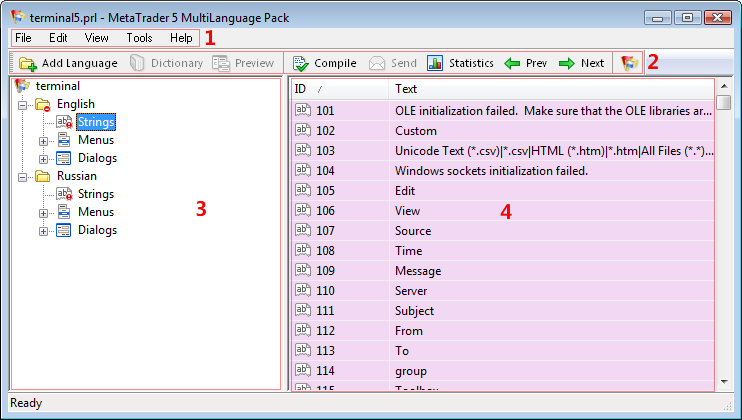742x420 pixels.
Task: Open the Edit menu
Action: 58,38
